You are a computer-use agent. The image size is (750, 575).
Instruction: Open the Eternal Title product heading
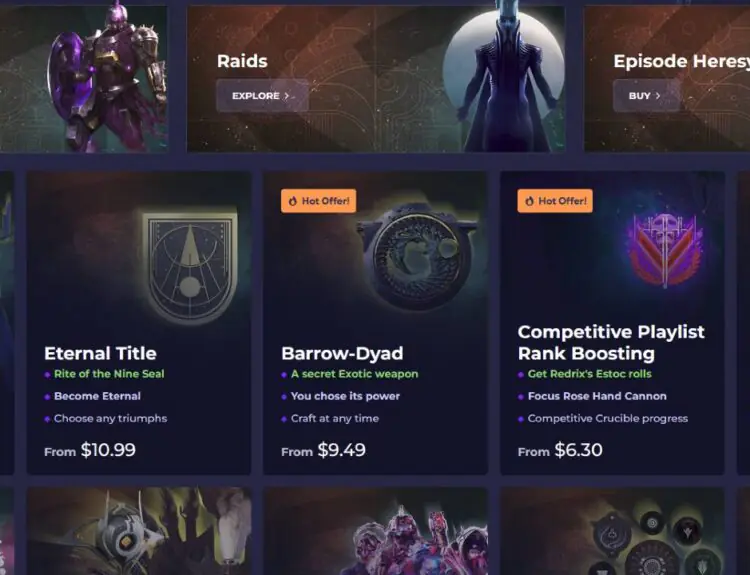pos(100,354)
